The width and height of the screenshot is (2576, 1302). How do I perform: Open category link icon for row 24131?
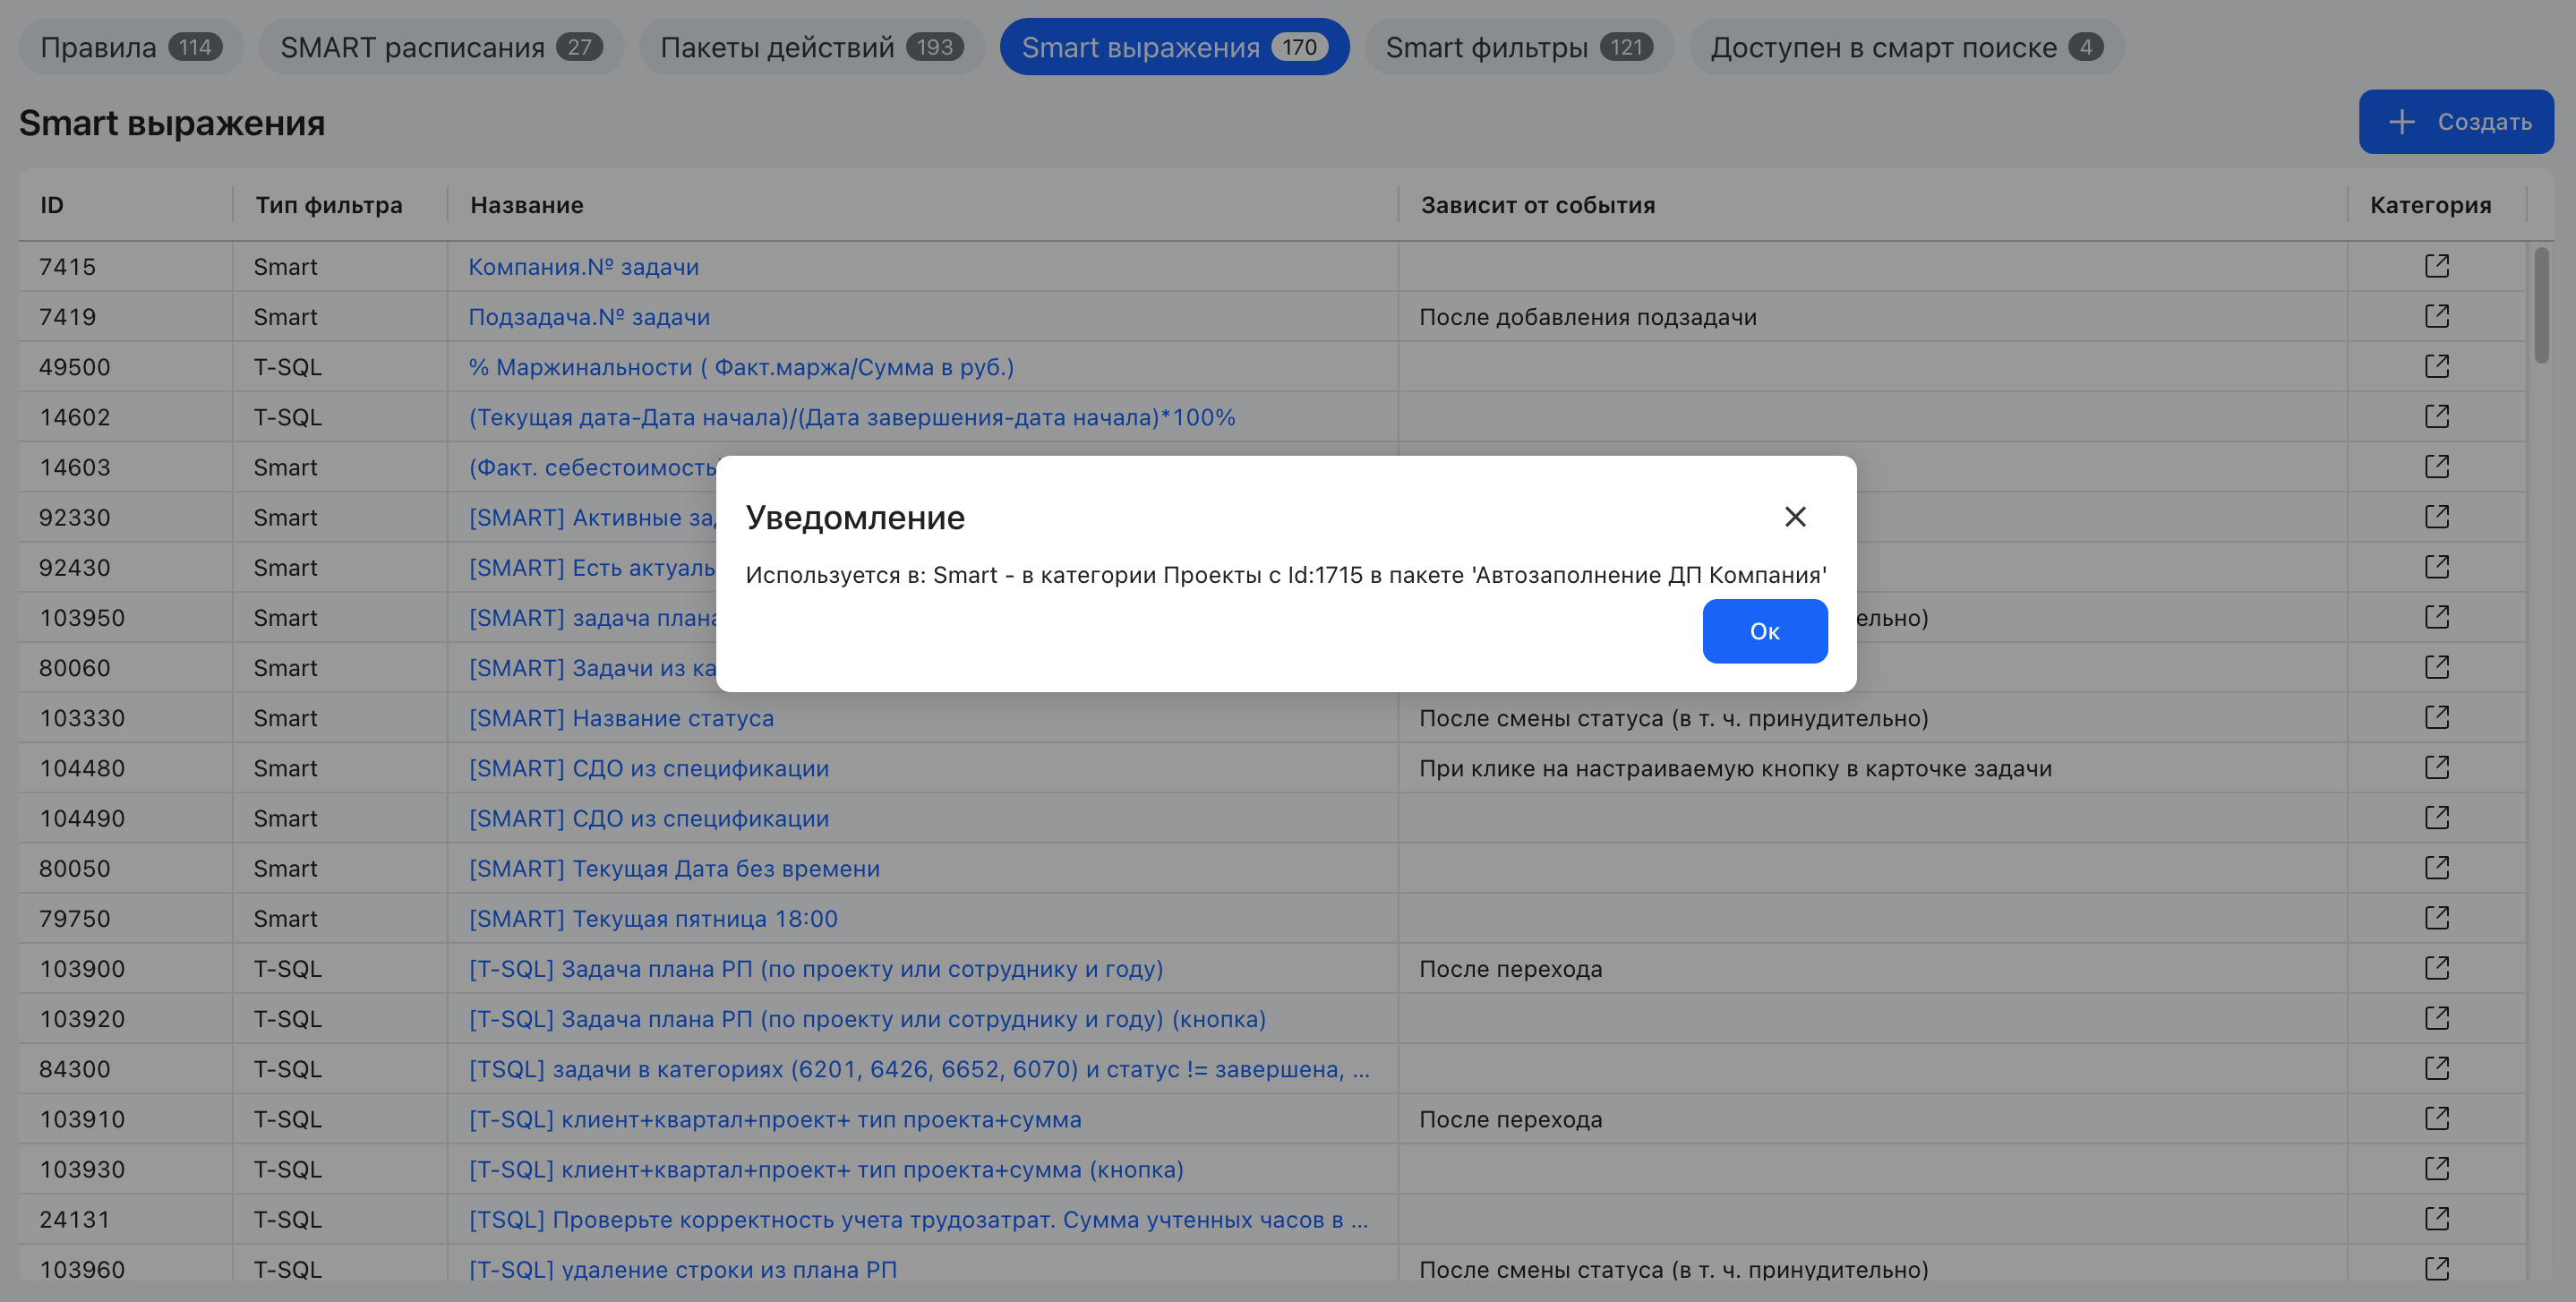(2437, 1219)
